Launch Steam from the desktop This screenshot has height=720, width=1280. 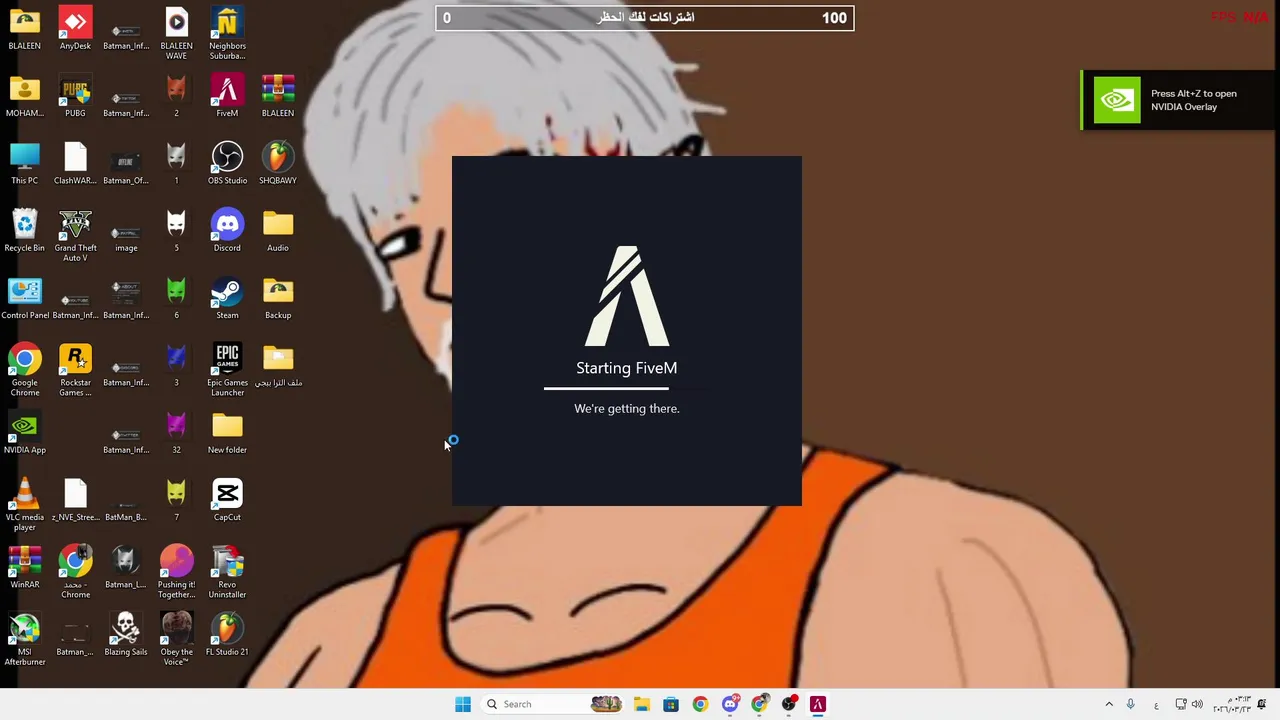click(x=227, y=298)
